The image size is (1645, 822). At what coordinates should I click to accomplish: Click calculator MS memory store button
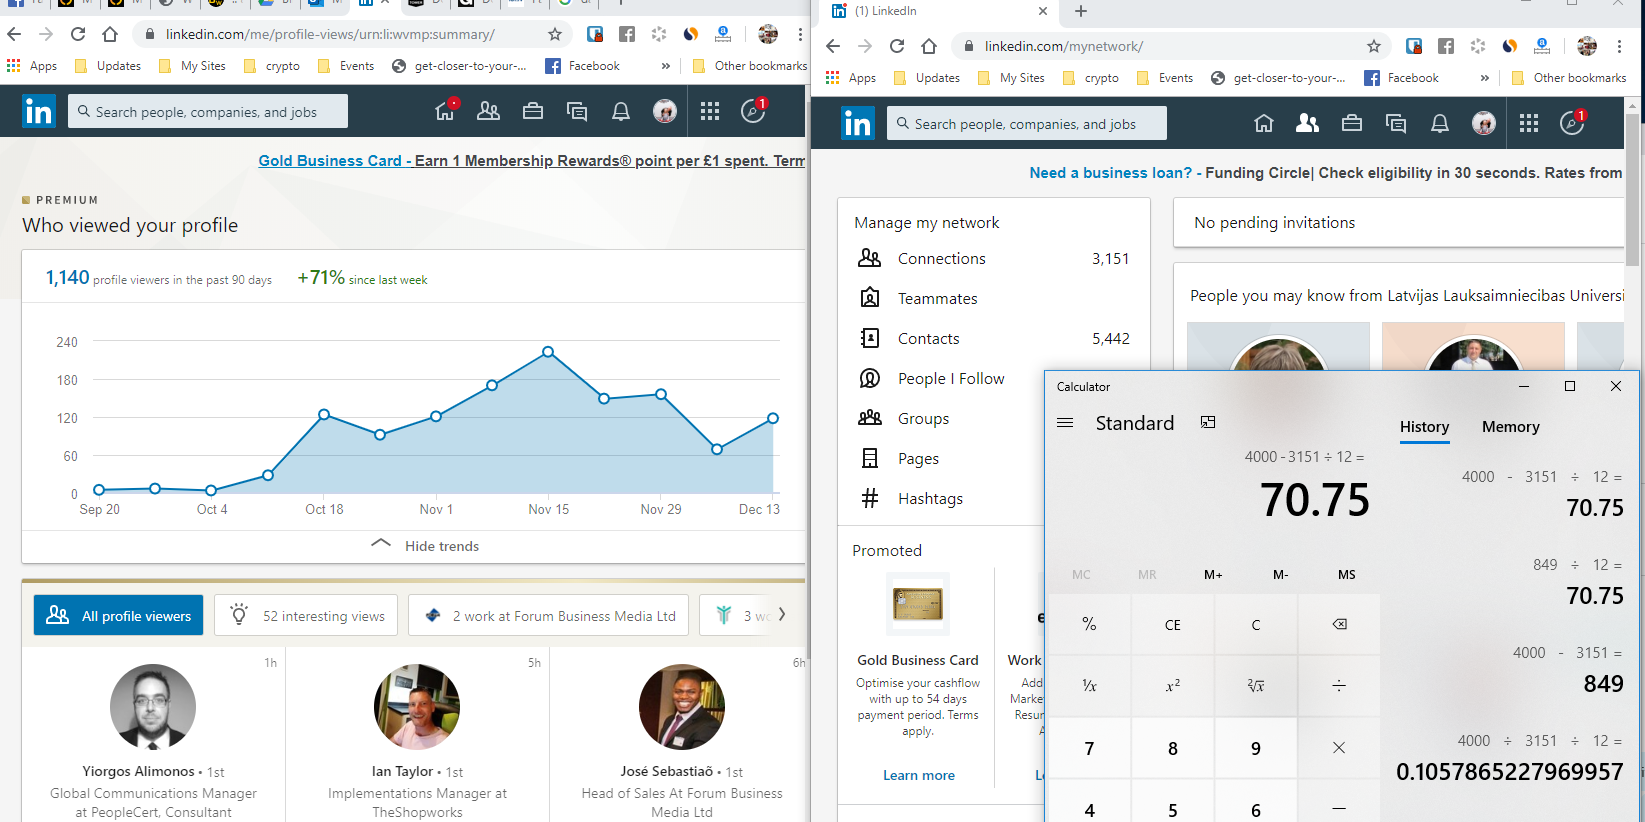(x=1347, y=574)
